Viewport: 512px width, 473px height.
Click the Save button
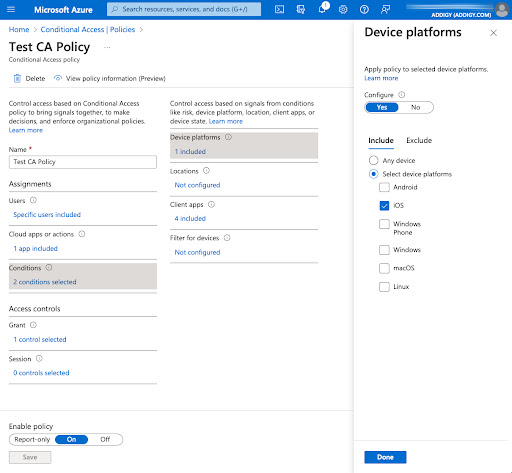click(30, 457)
